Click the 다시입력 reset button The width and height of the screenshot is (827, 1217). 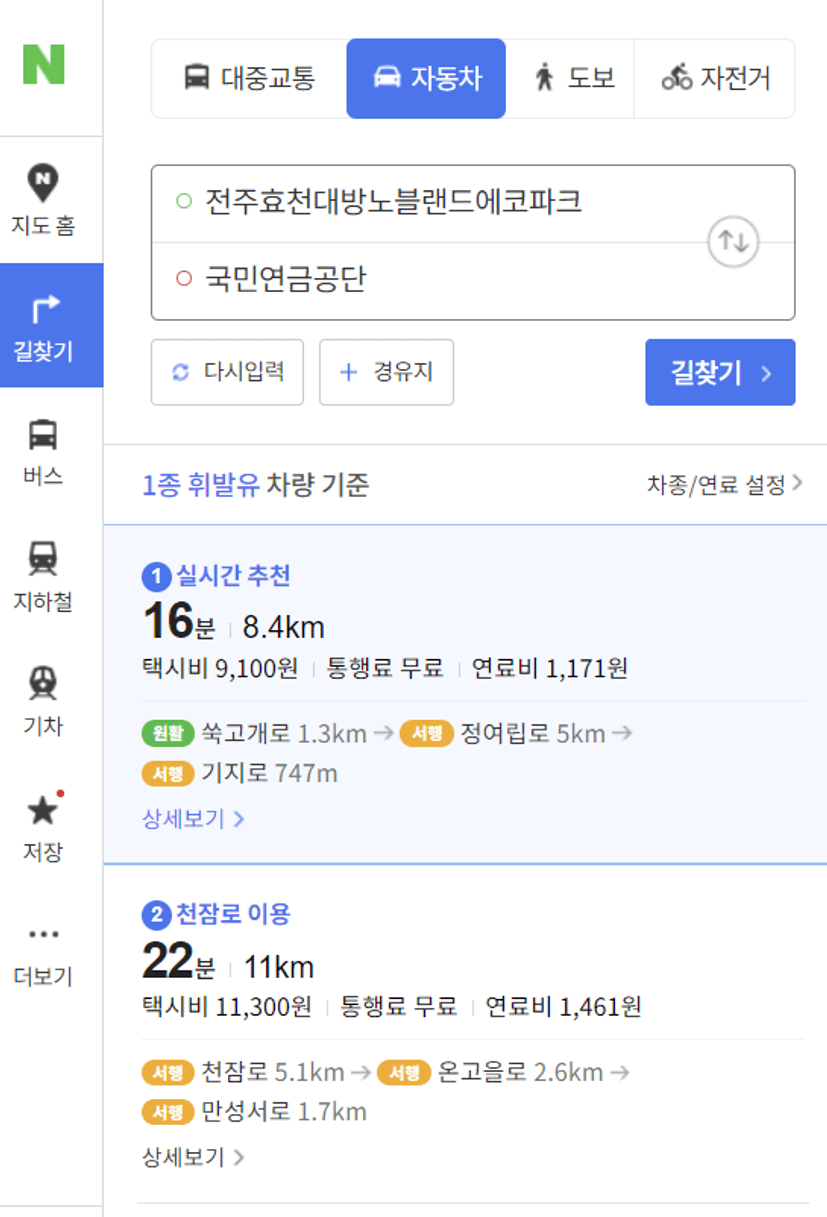point(227,372)
